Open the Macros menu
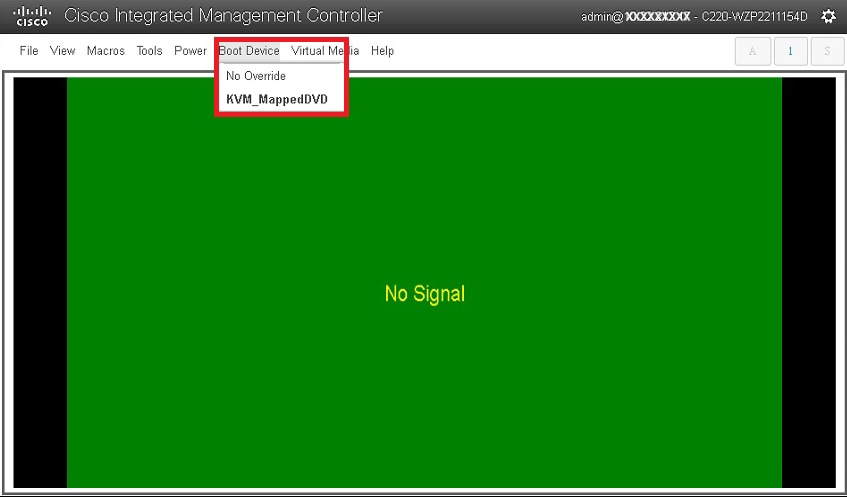The image size is (847, 497). [105, 51]
